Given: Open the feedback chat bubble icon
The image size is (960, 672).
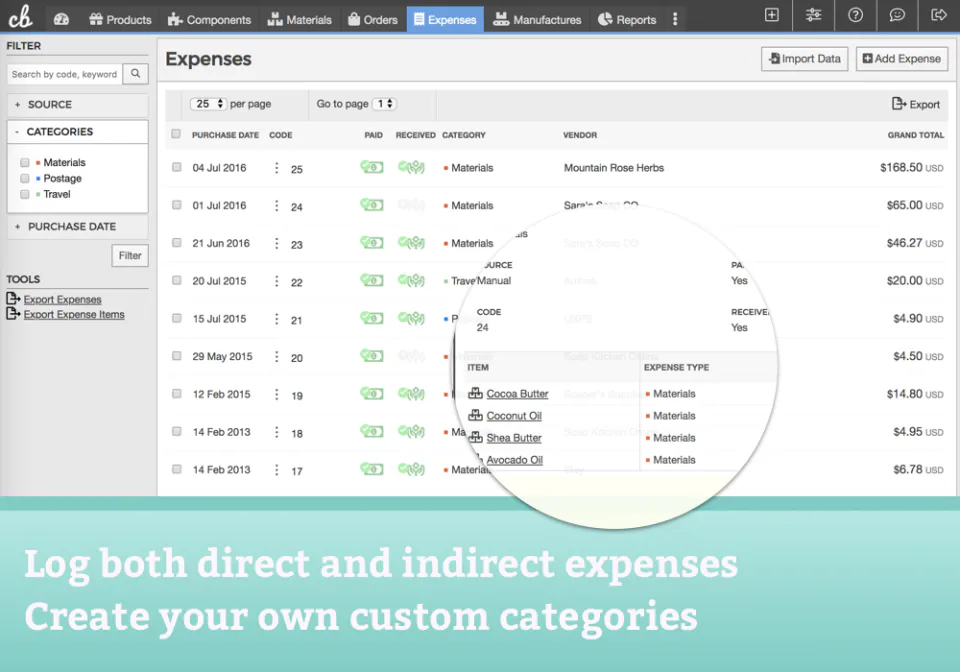Looking at the screenshot, I should [897, 15].
